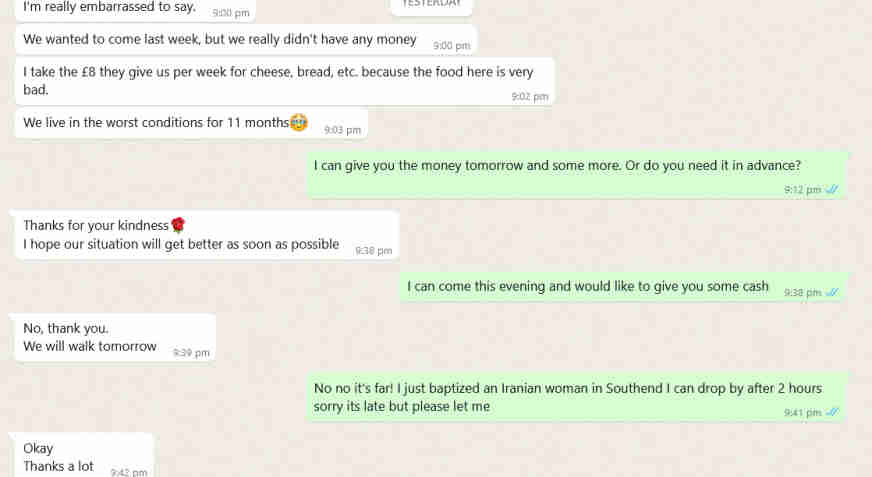The width and height of the screenshot is (872, 477).
Task: Select the 'Okay Thanks a lot' message
Action: coord(82,456)
